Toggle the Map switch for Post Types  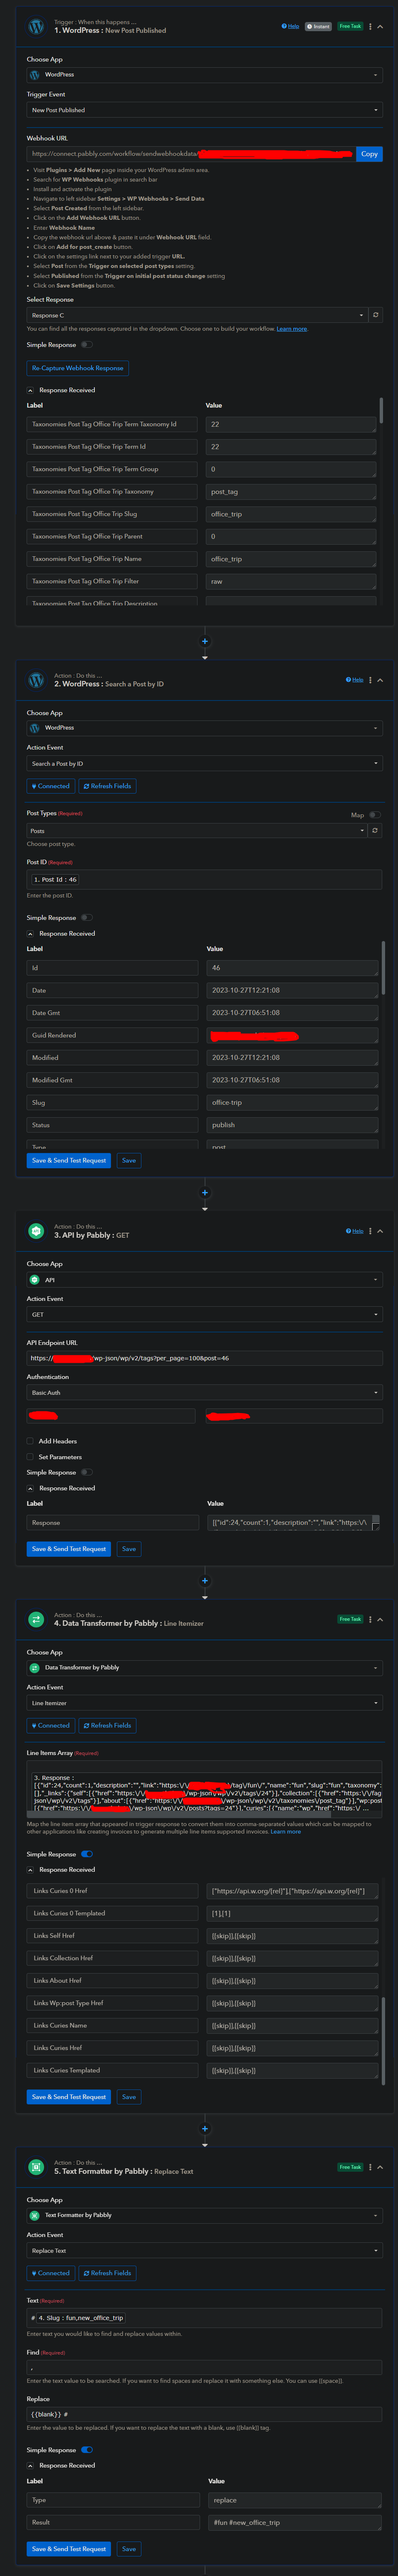[x=375, y=815]
